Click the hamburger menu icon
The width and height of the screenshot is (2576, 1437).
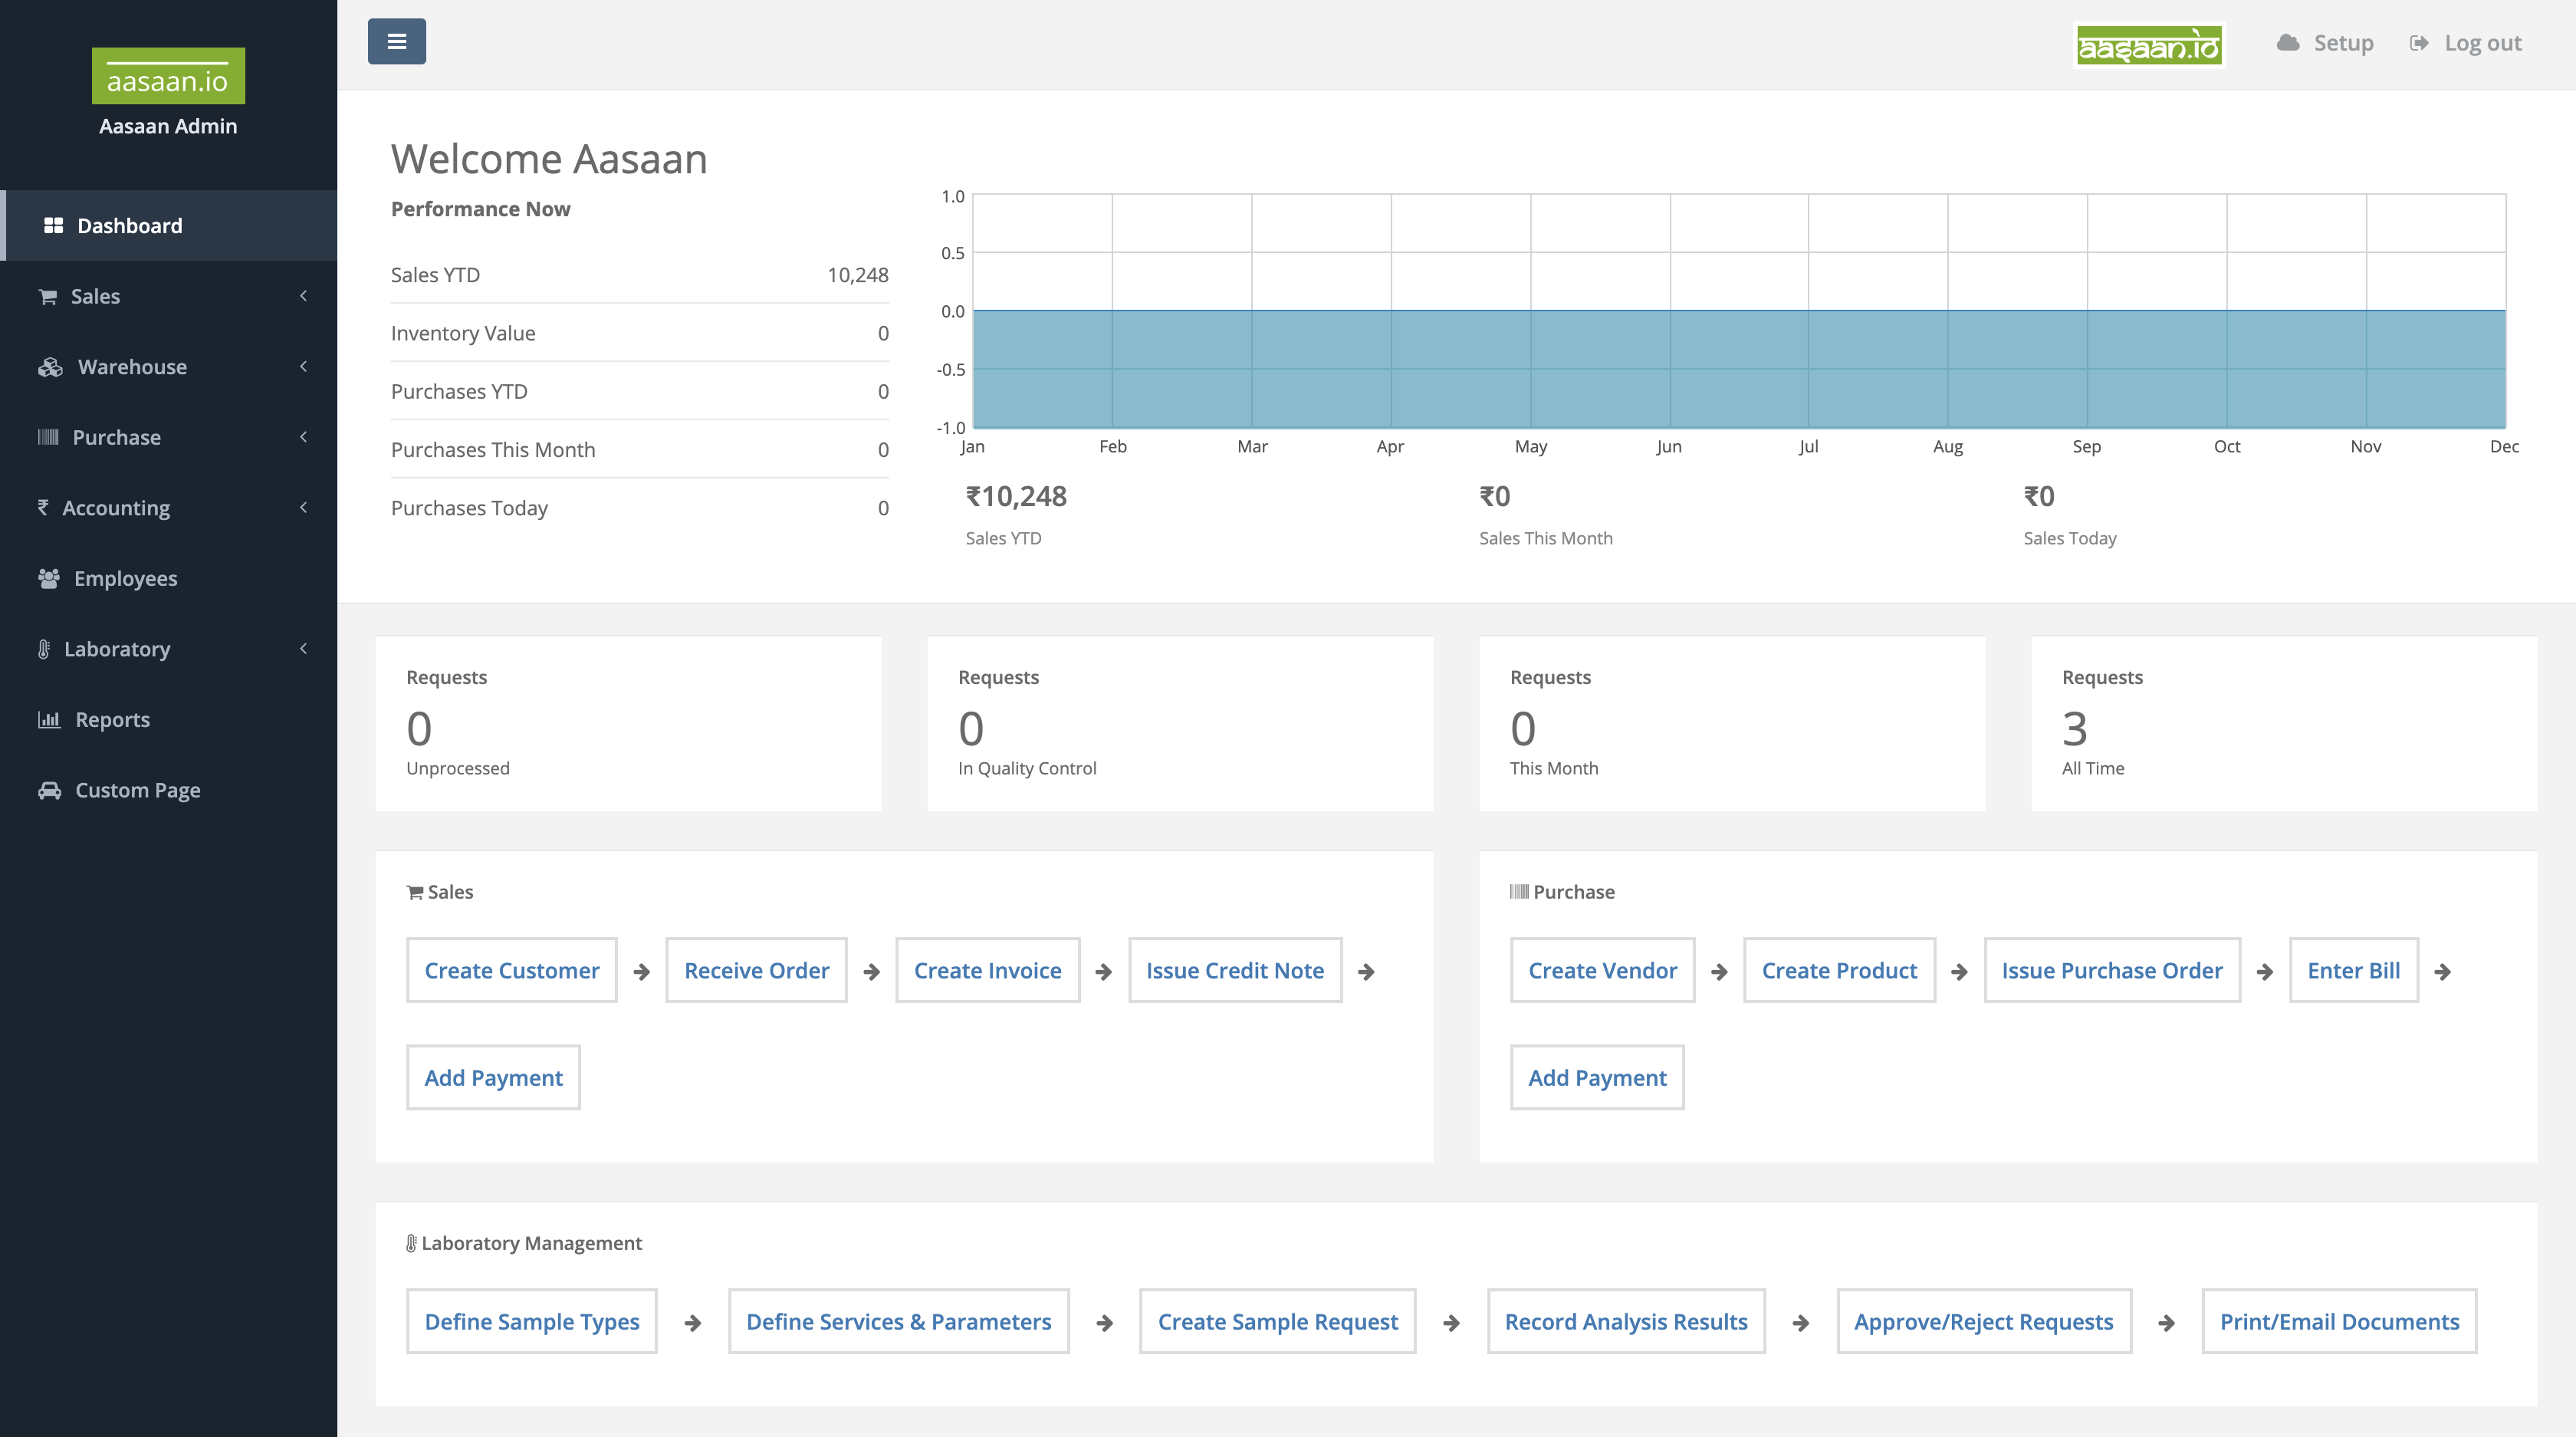(396, 41)
